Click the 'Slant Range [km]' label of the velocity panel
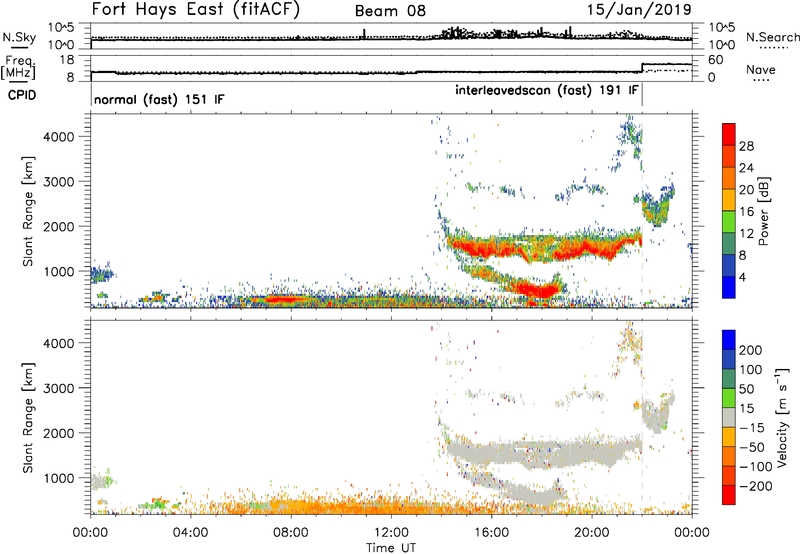 coord(28,418)
